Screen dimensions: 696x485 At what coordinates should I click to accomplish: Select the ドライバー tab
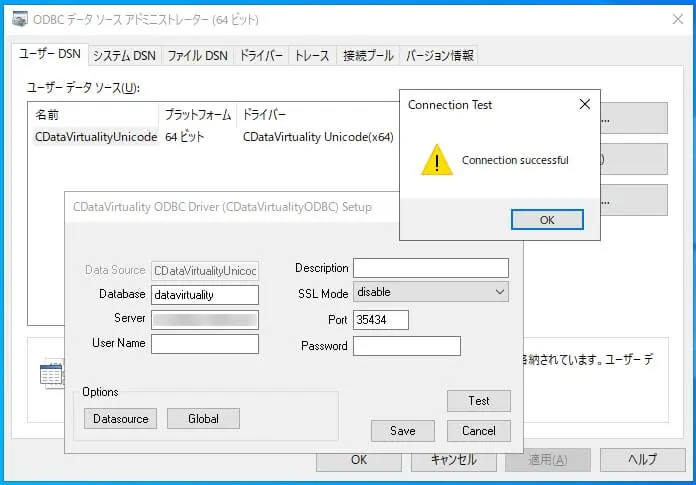[x=261, y=56]
